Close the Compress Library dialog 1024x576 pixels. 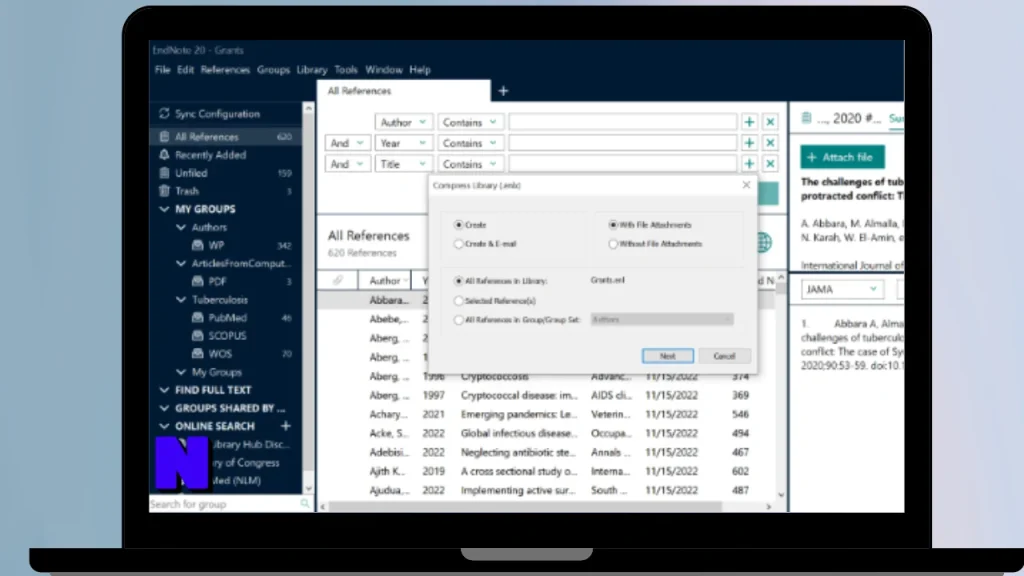tap(746, 185)
